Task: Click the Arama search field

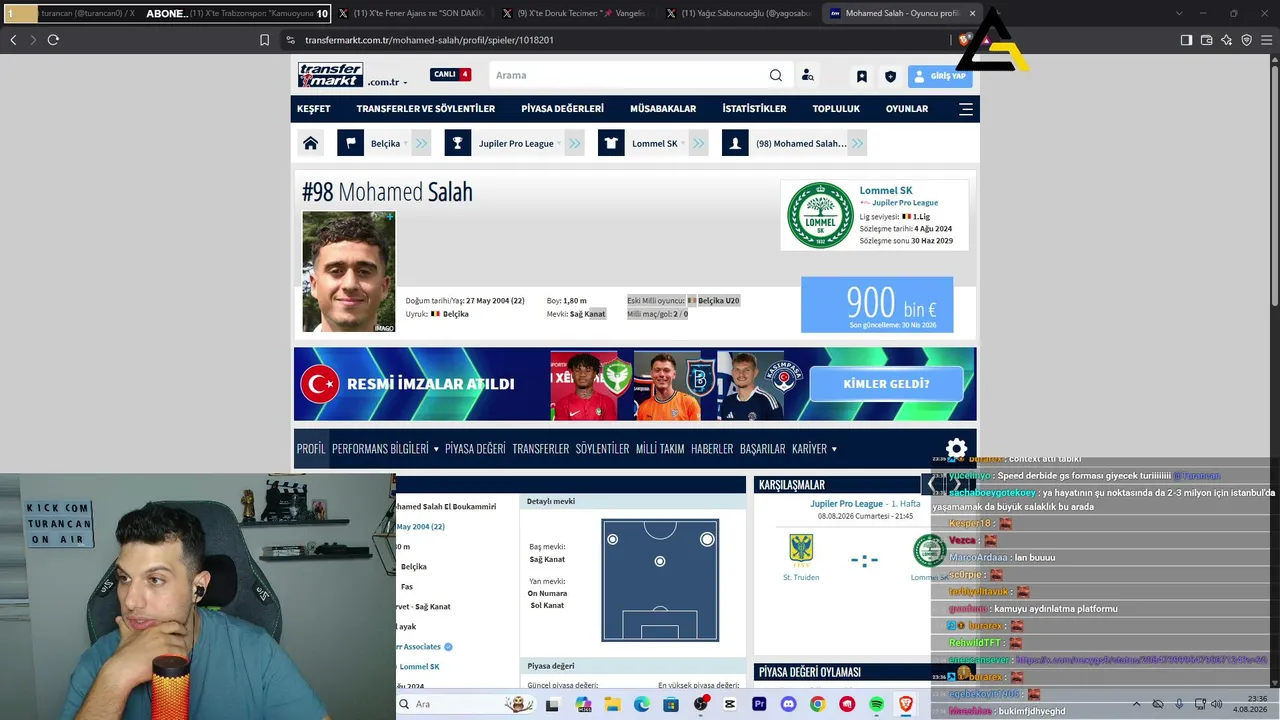Action: [628, 75]
